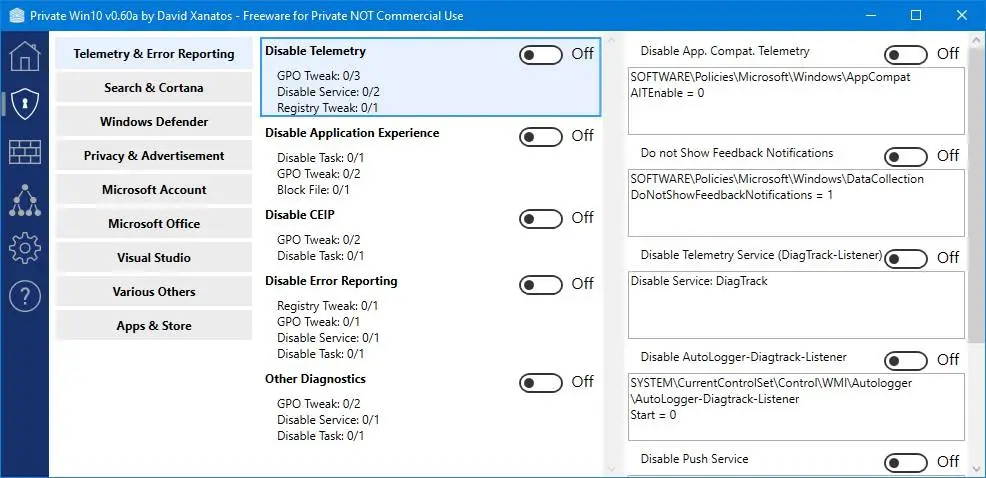Click the help question mark icon
This screenshot has width=986, height=478.
click(x=24, y=295)
